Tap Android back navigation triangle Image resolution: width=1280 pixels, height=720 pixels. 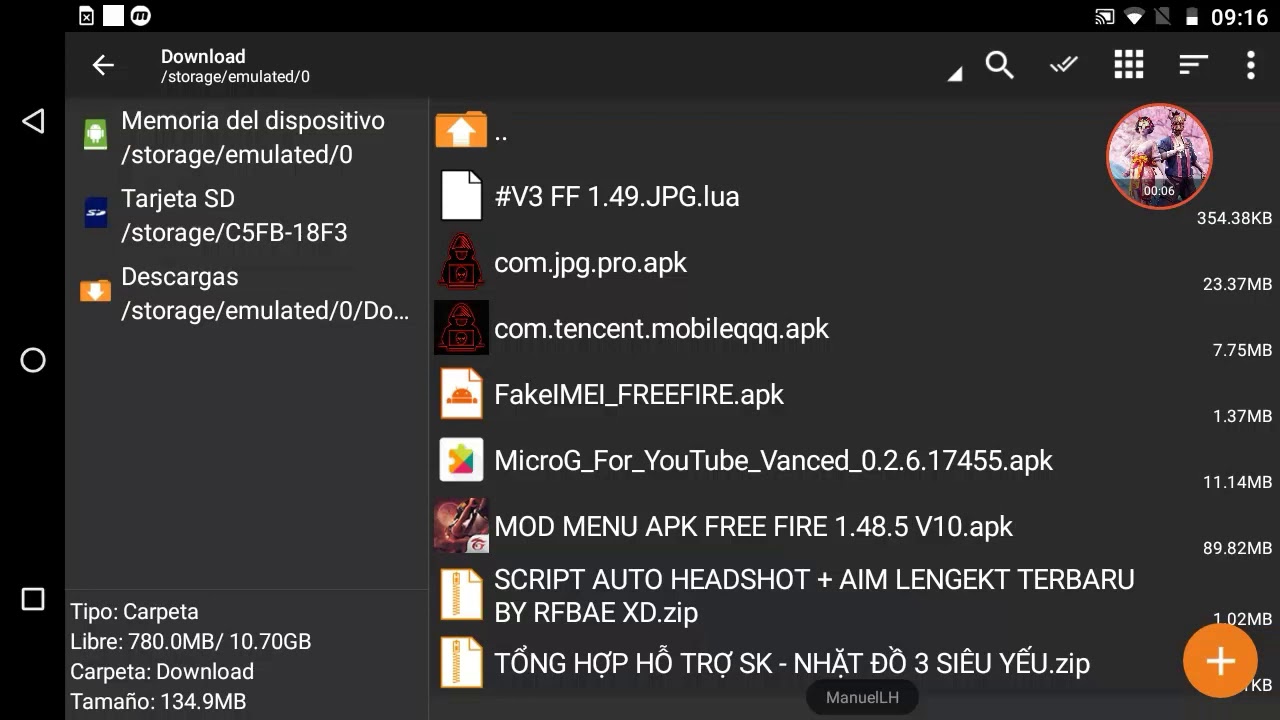(x=33, y=121)
